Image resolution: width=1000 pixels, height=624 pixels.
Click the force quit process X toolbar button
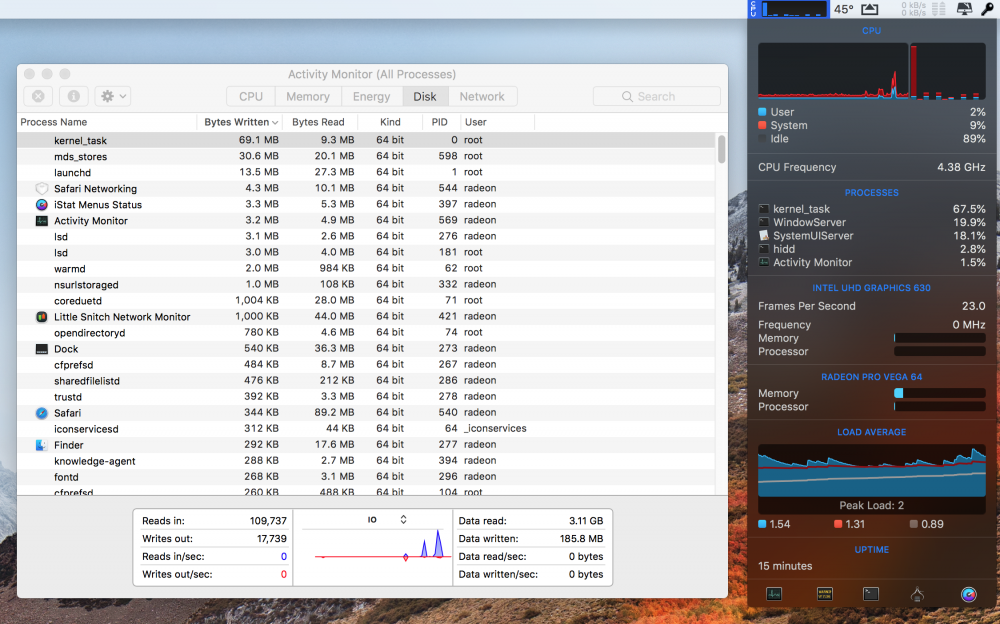pos(38,96)
